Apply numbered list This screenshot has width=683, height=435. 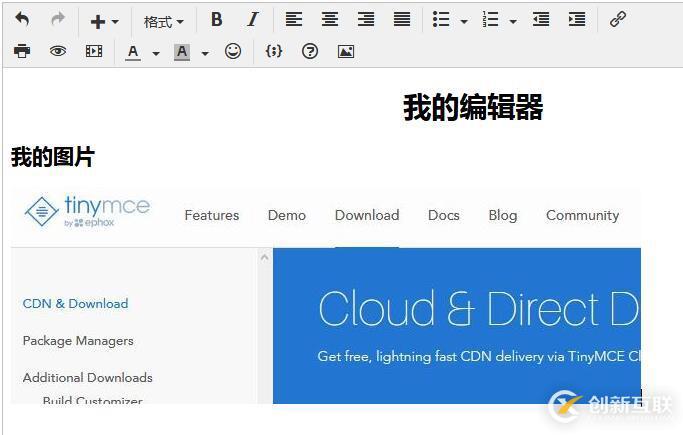[490, 20]
